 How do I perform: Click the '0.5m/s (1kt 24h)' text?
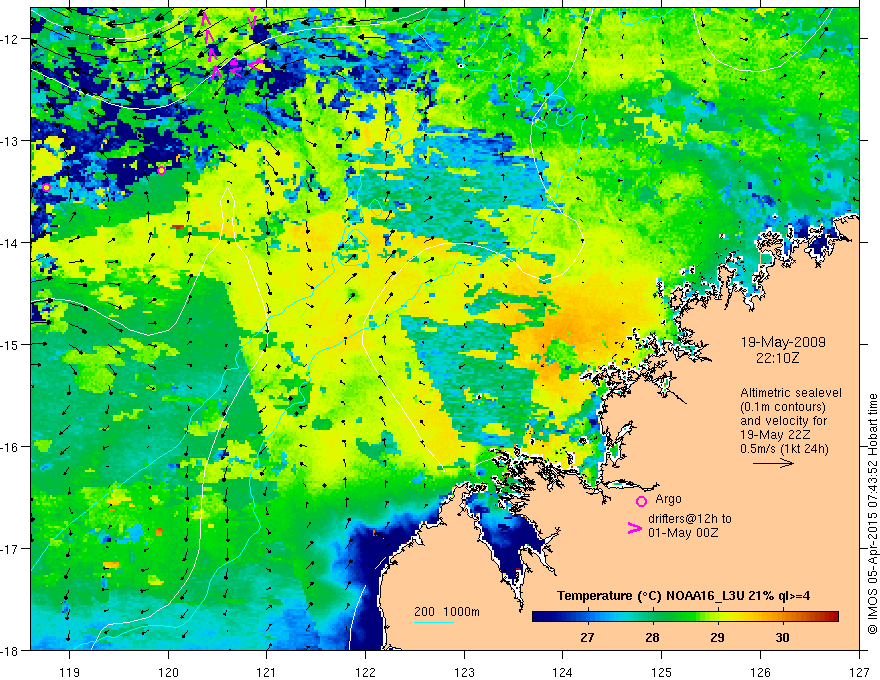[x=784, y=449]
